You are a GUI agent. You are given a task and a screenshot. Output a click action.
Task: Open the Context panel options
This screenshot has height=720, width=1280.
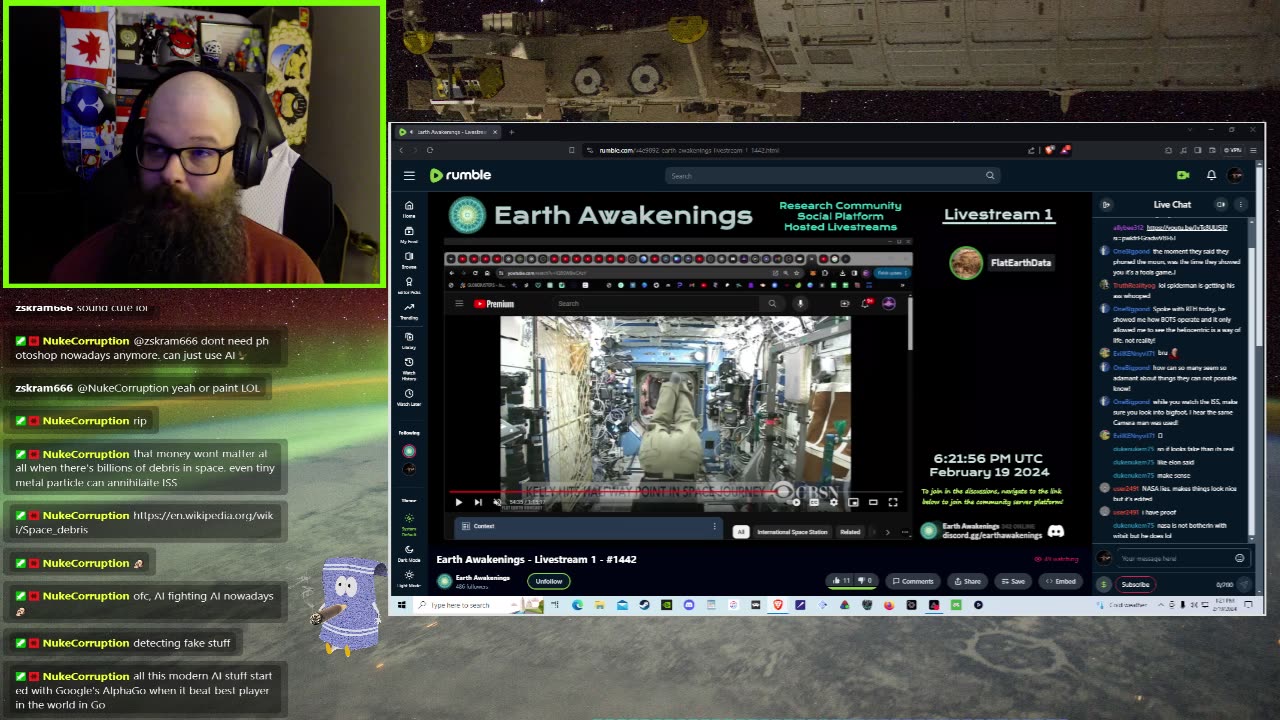(x=714, y=526)
